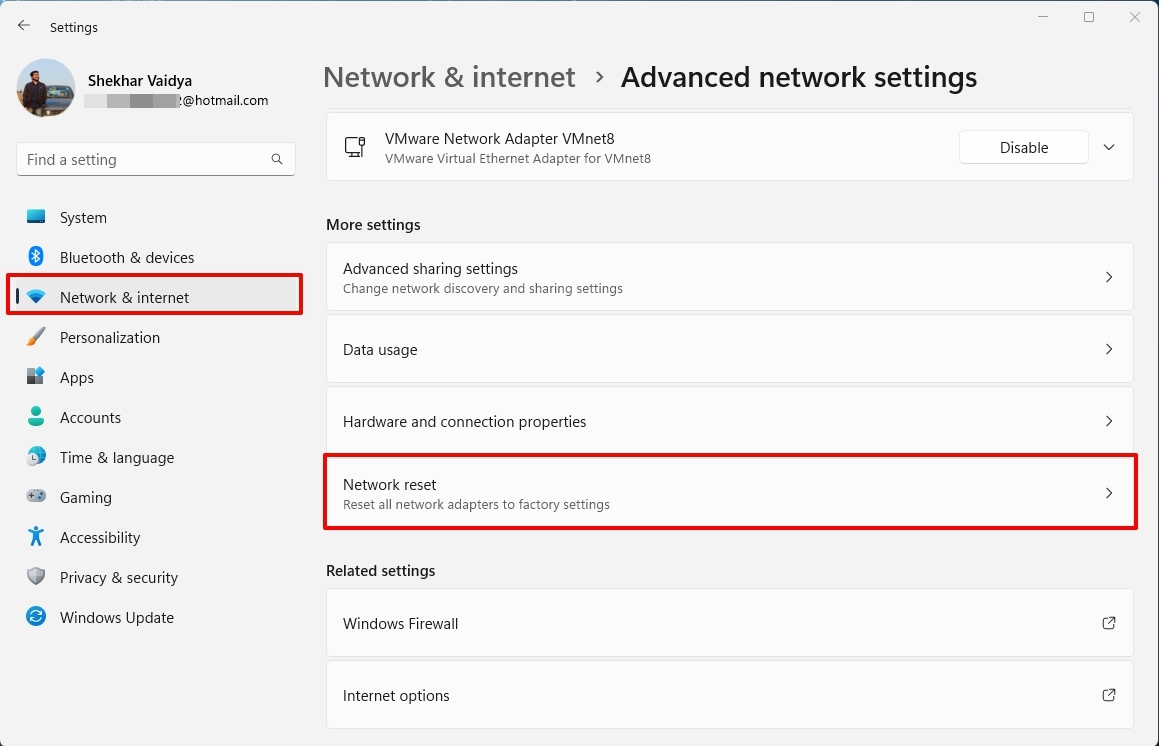Click the Wi-Fi icon for Network & internet
Image resolution: width=1159 pixels, height=746 pixels.
tap(35, 296)
